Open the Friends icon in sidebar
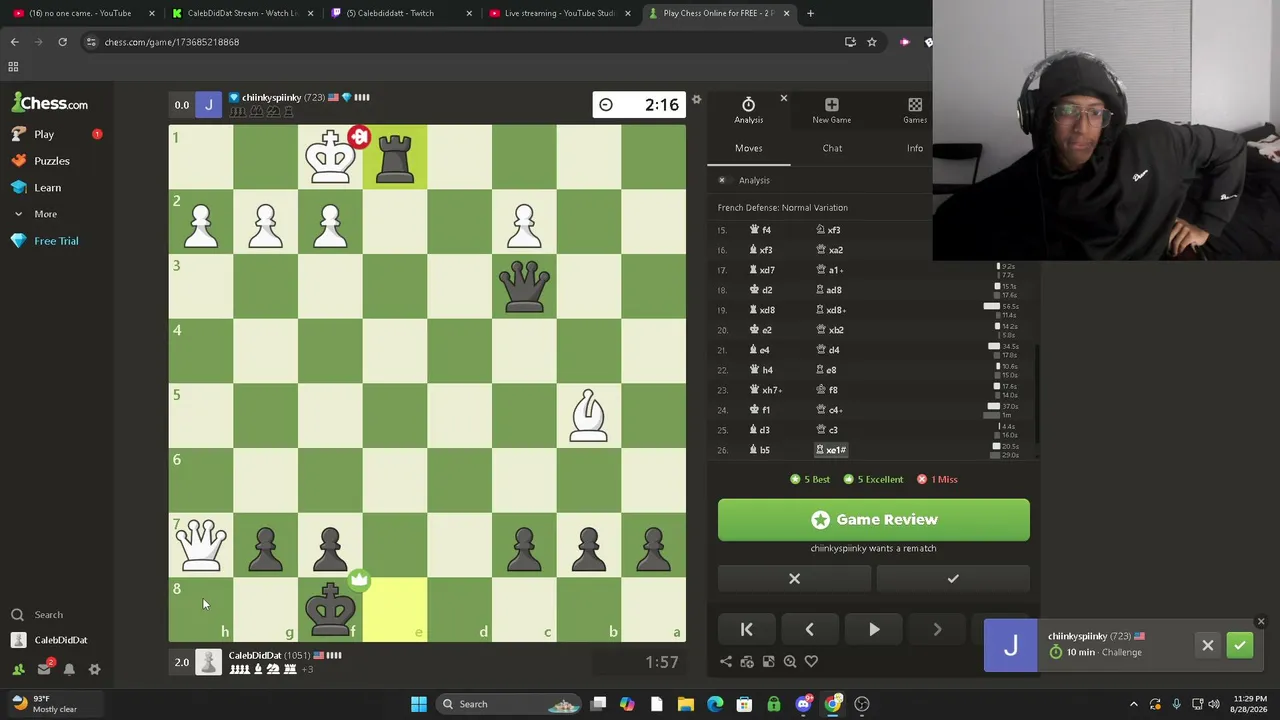The width and height of the screenshot is (1280, 720). point(18,669)
